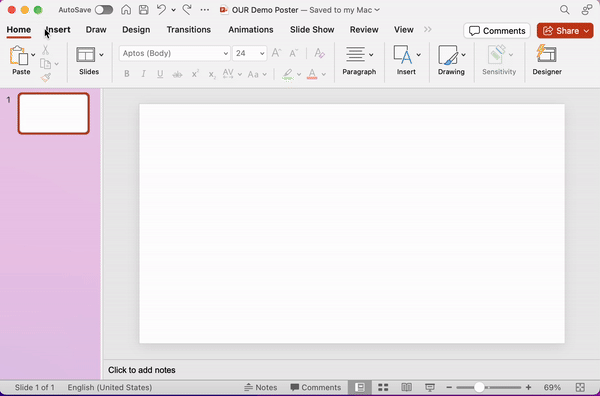Image resolution: width=600 pixels, height=396 pixels.
Task: Expand the Copy options arrow
Action: (57, 64)
